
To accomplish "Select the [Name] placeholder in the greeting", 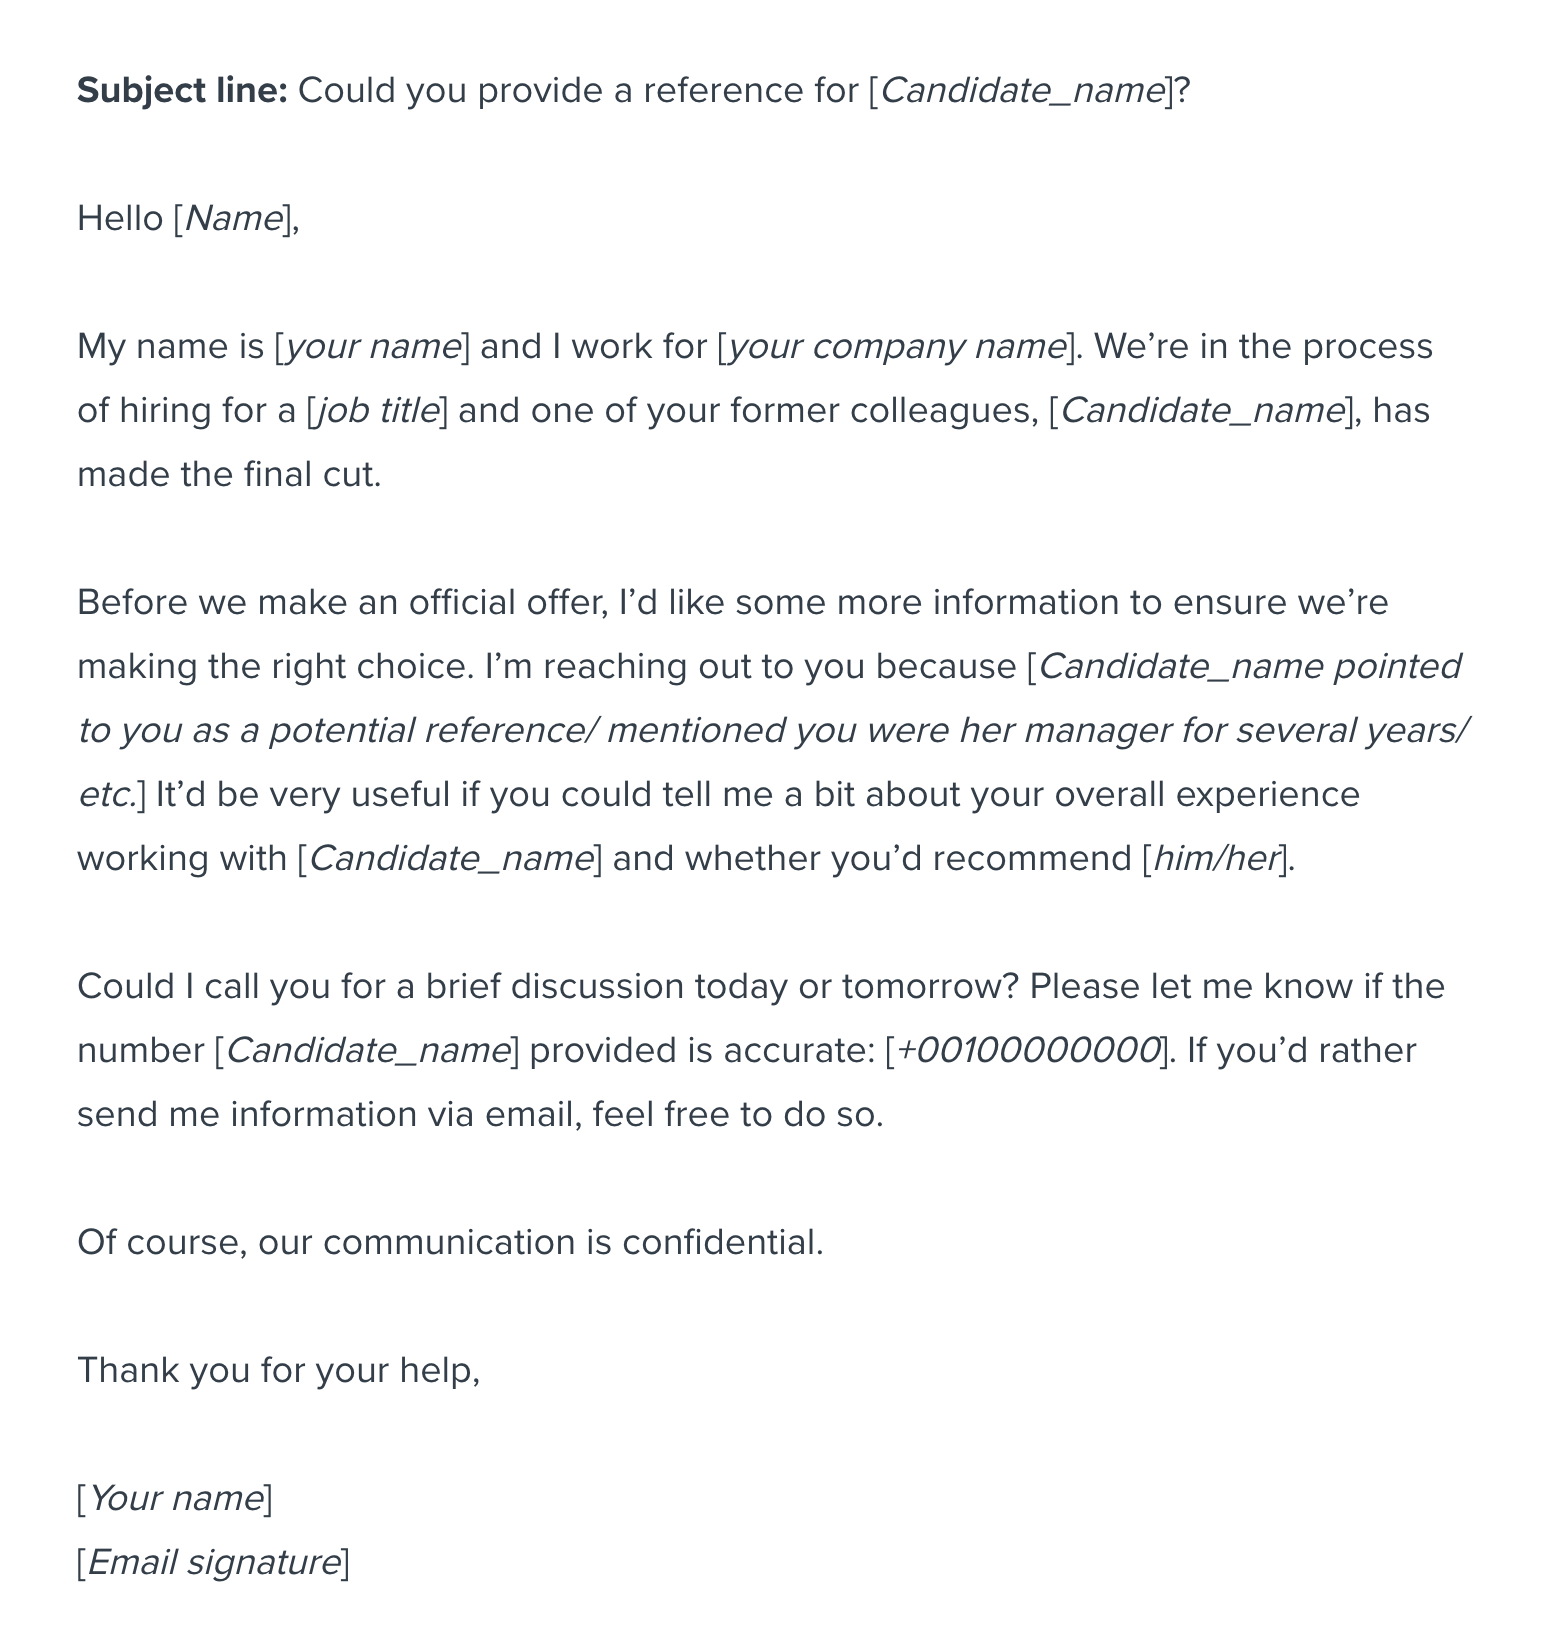I will point(234,219).
